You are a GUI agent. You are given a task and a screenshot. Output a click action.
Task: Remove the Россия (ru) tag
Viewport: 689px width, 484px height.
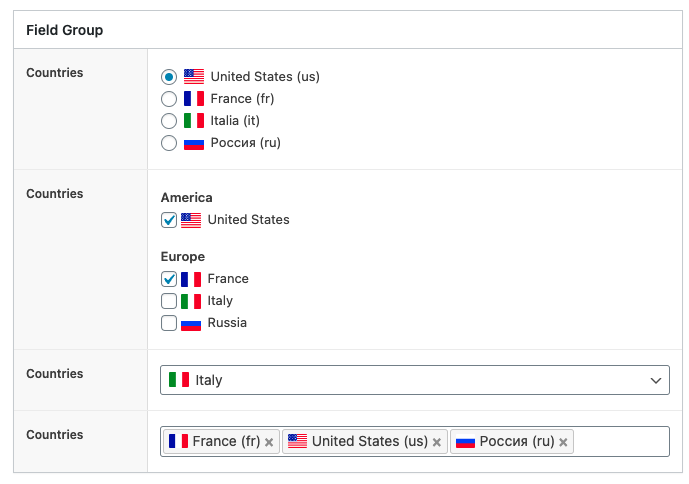point(563,442)
